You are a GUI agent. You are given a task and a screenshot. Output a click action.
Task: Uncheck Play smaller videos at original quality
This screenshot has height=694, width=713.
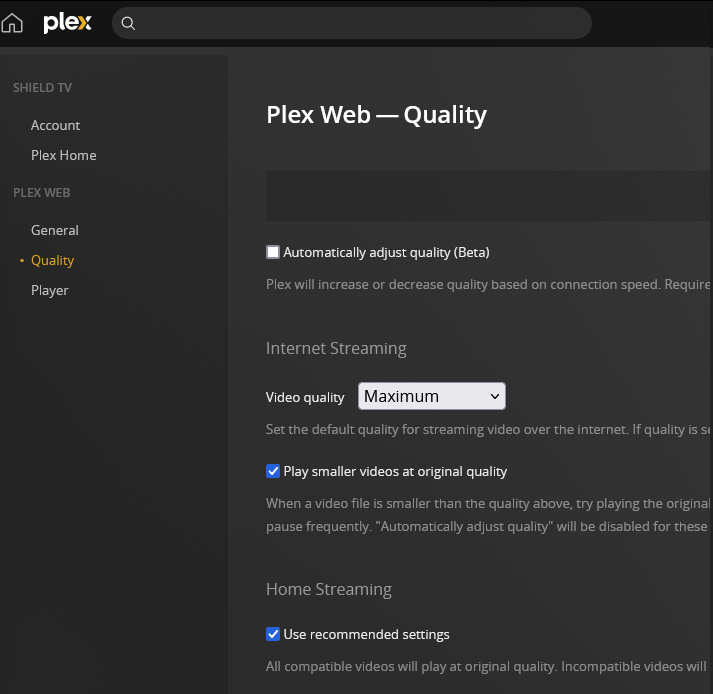point(273,471)
